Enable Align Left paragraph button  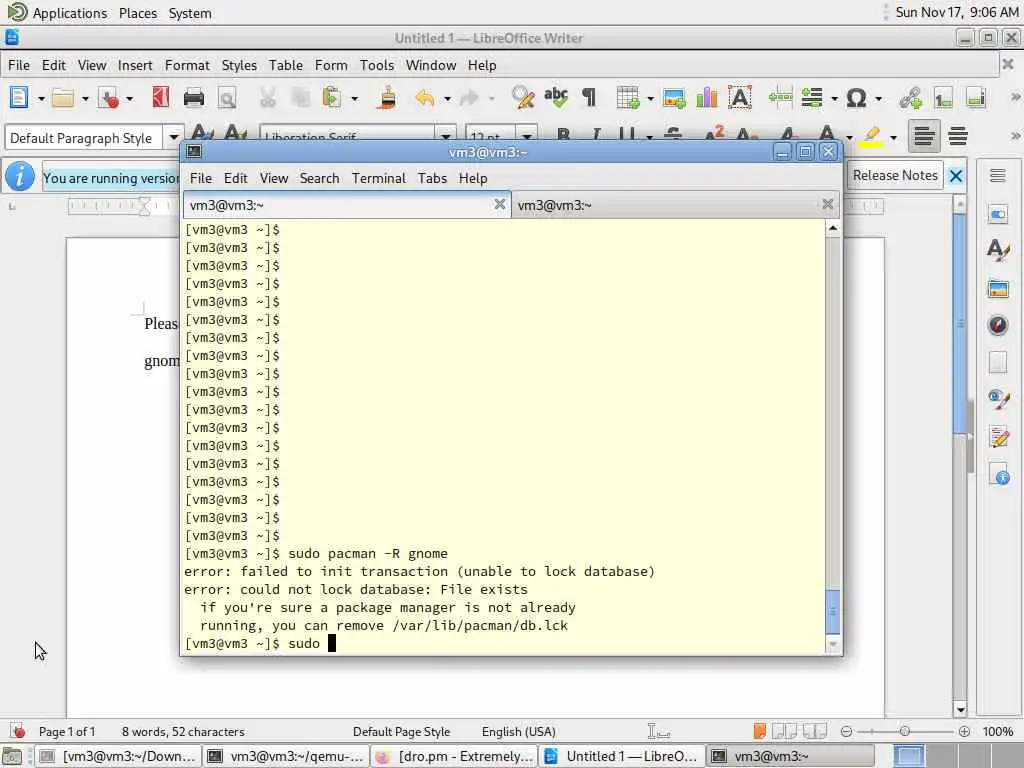click(923, 136)
